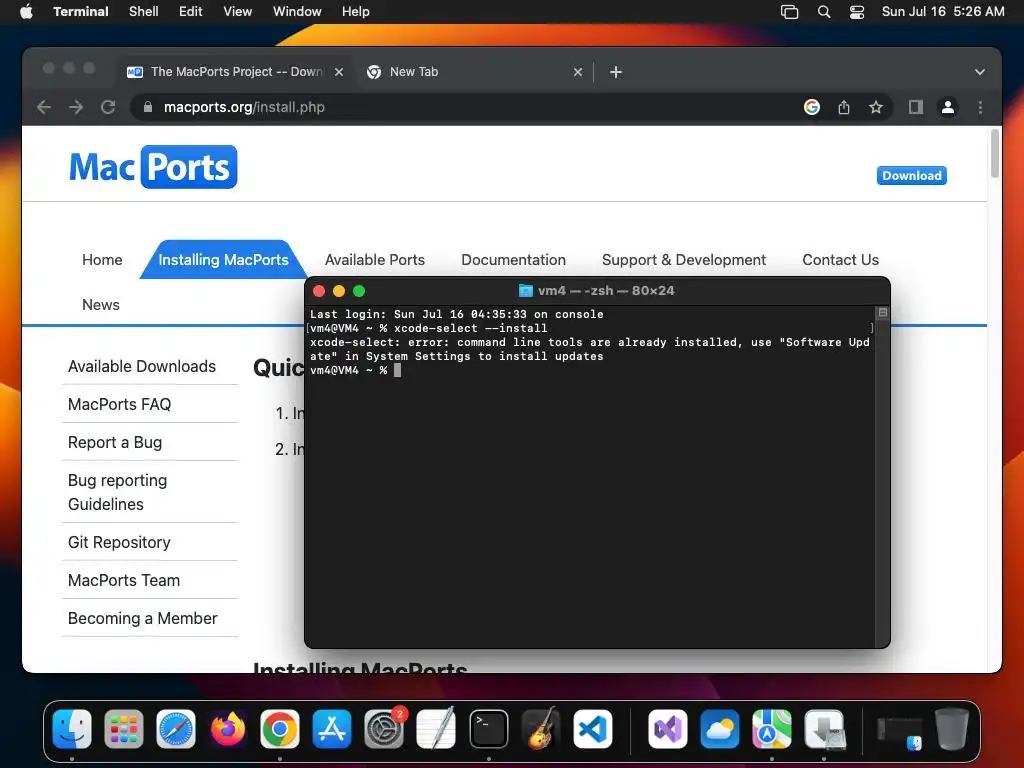Open Bug reporting Guidelines link
The image size is (1024, 768).
(118, 492)
